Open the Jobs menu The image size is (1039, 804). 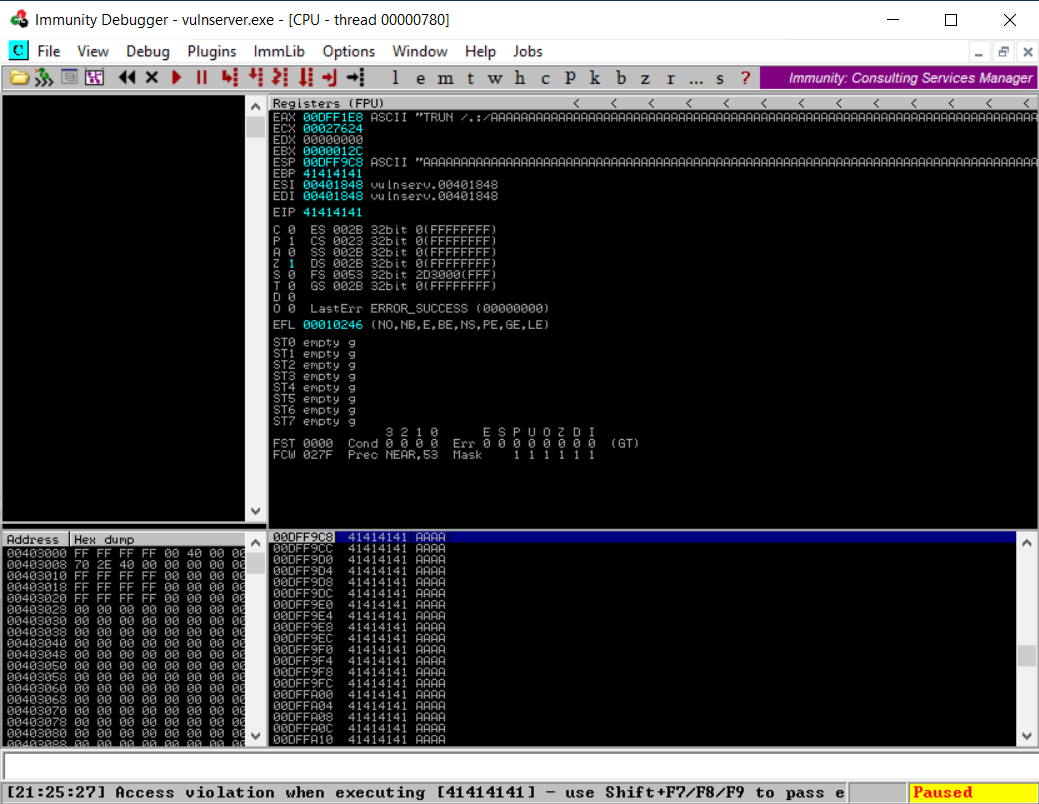[527, 51]
